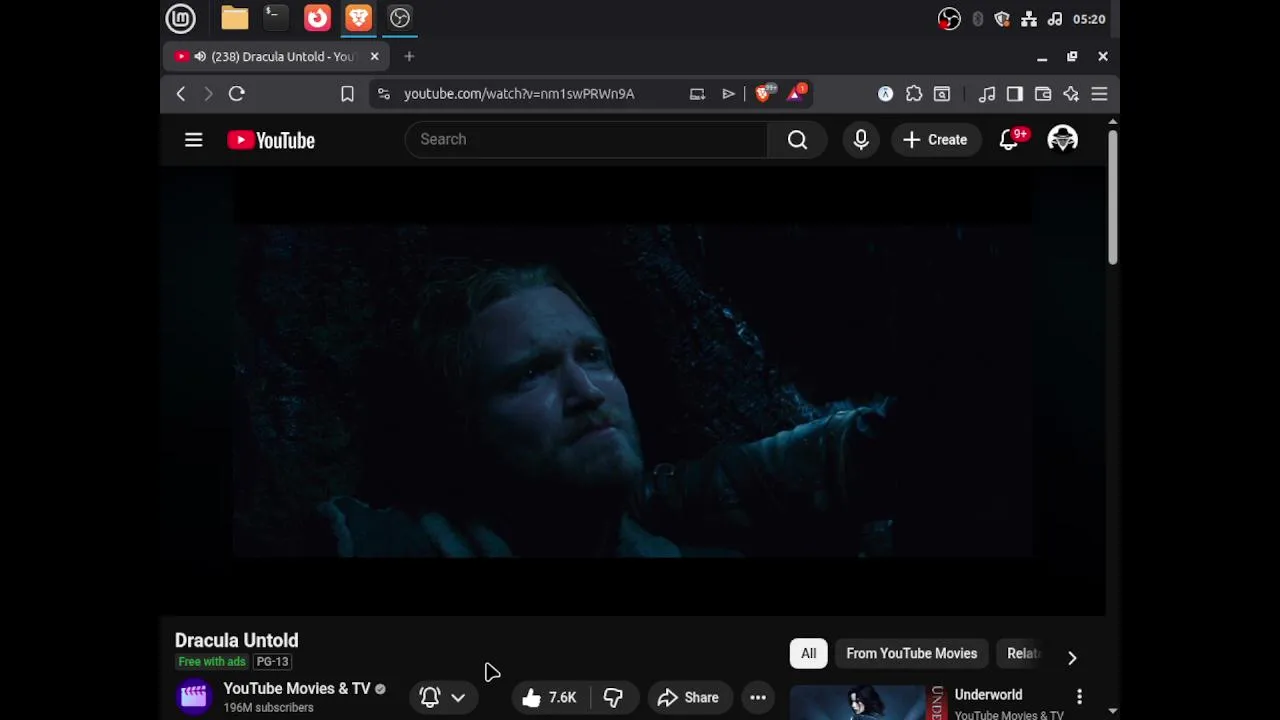Screen dimensions: 1280x720
Task: Open more actions three-dot menu
Action: pos(758,697)
